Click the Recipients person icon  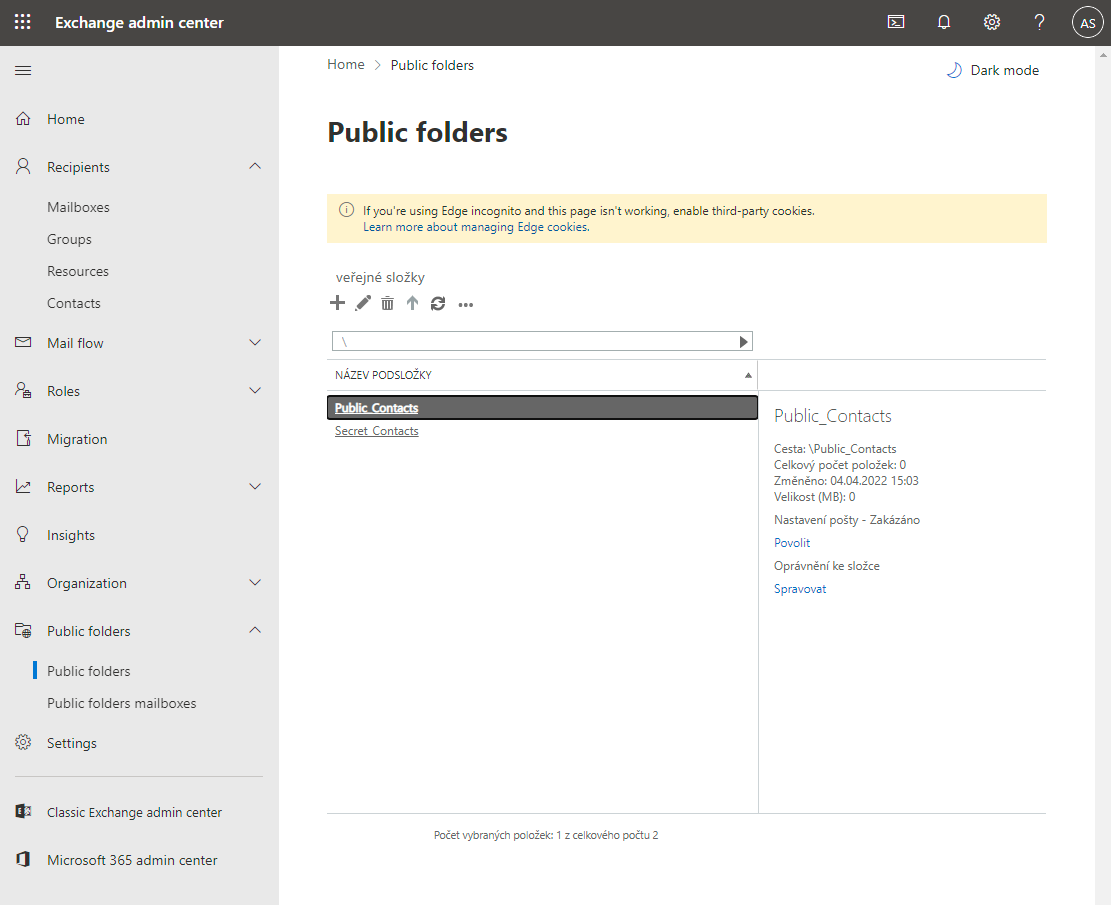coord(23,167)
